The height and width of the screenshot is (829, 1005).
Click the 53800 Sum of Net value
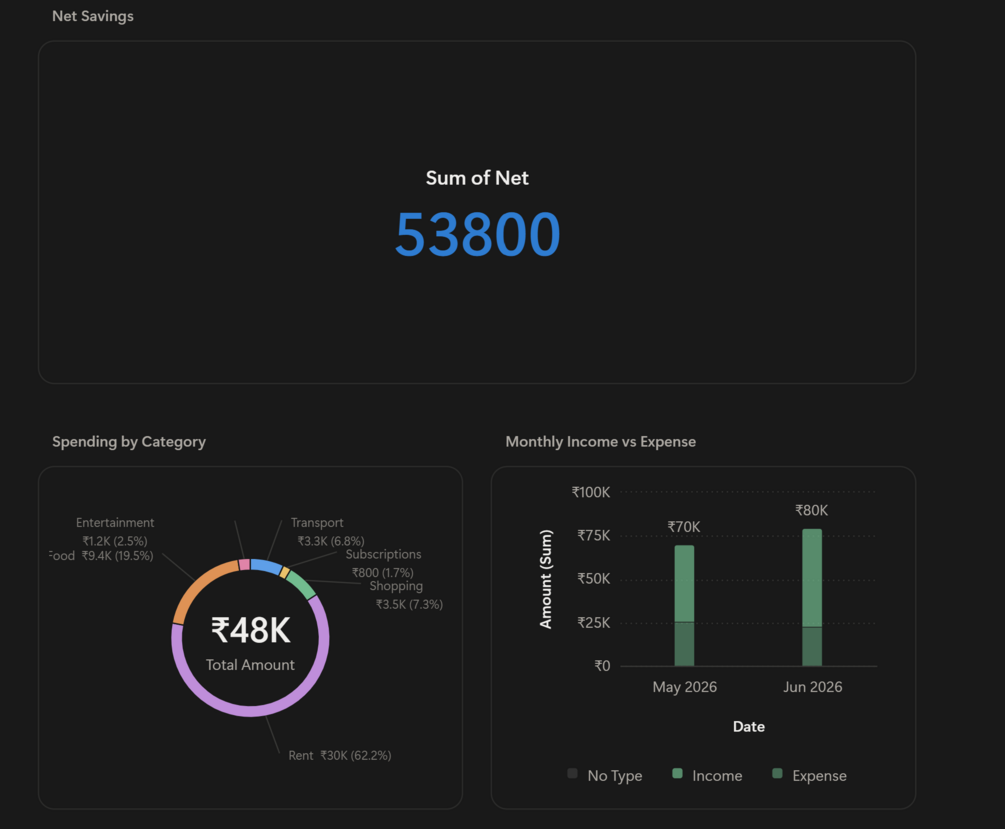[x=478, y=235]
